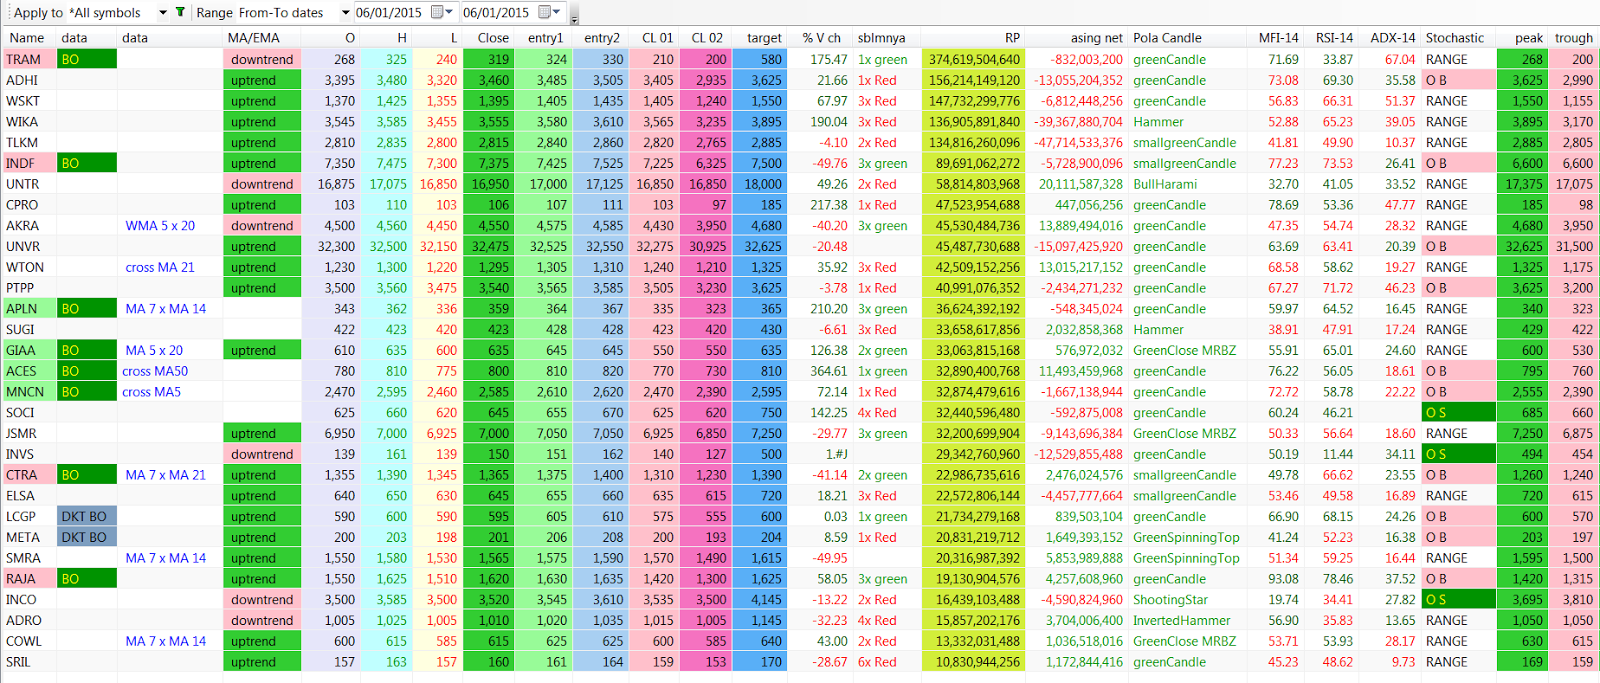Click the DKT BO cell in LCGP row

tap(87, 516)
